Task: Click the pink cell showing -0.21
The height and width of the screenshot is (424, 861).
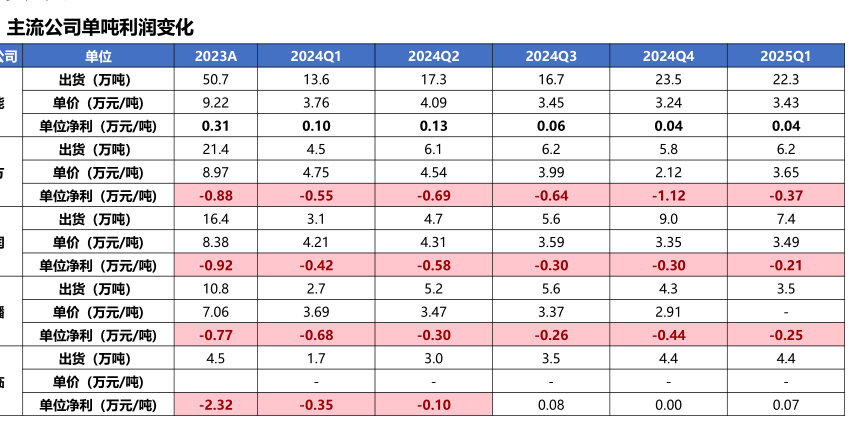Action: tap(786, 265)
